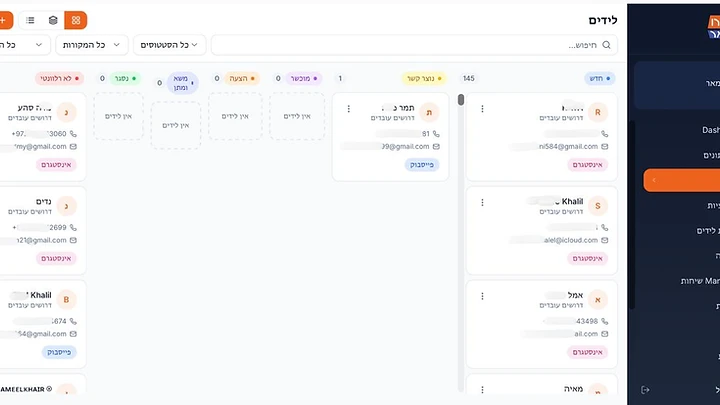Click the אינסטגרם tag on the R lead card
720x405 pixels.
point(588,165)
